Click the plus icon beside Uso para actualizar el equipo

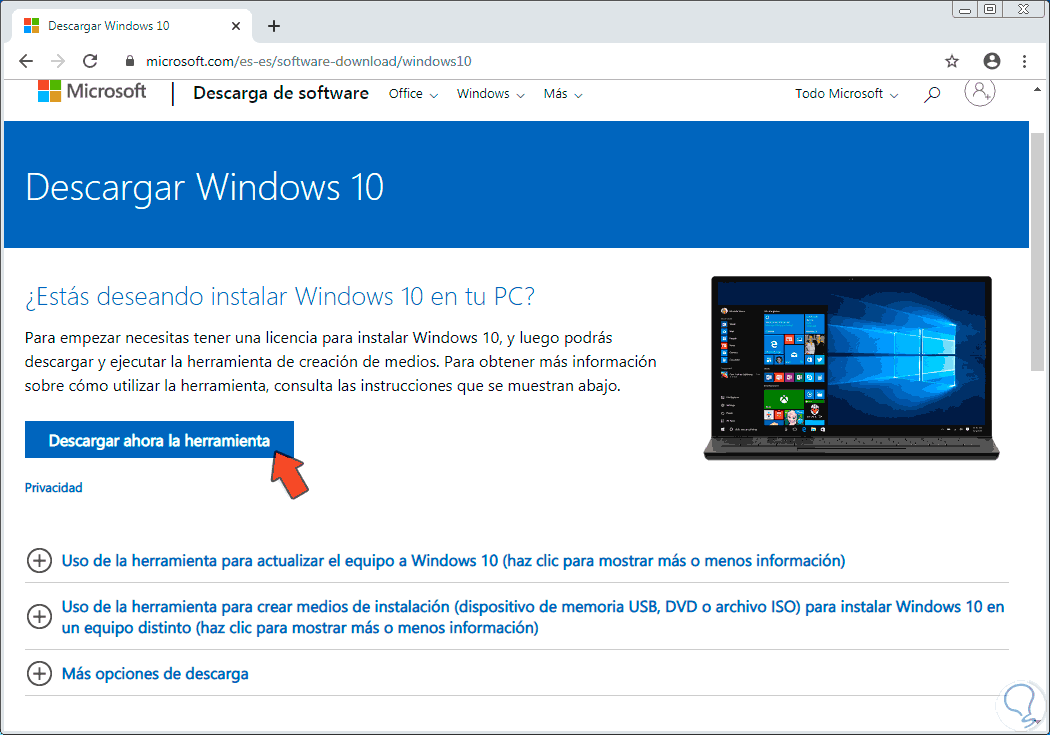click(40, 560)
